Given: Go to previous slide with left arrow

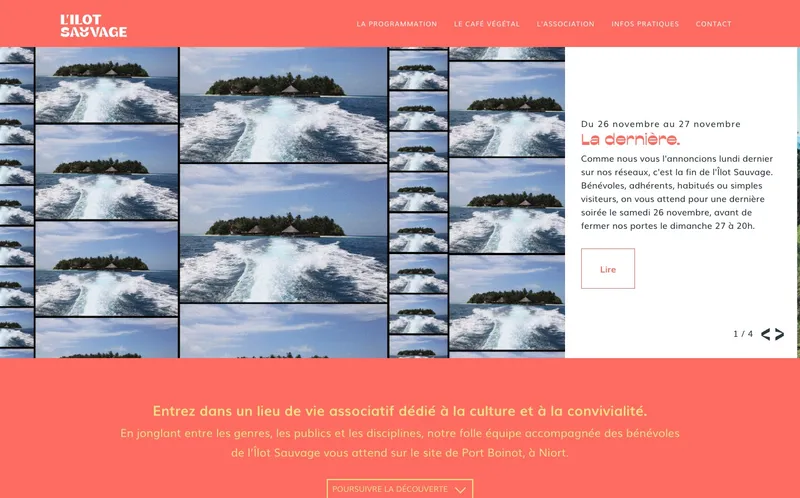Looking at the screenshot, I should 766,334.
